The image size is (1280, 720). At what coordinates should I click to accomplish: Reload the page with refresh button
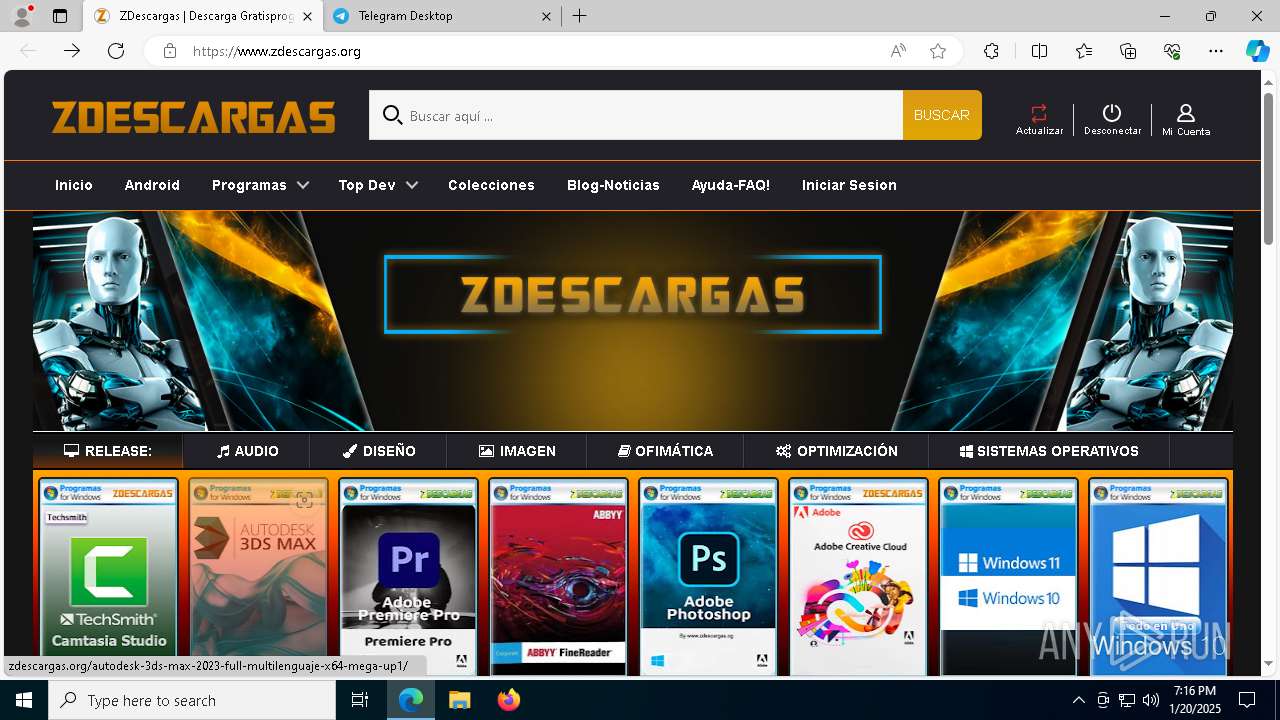click(116, 51)
